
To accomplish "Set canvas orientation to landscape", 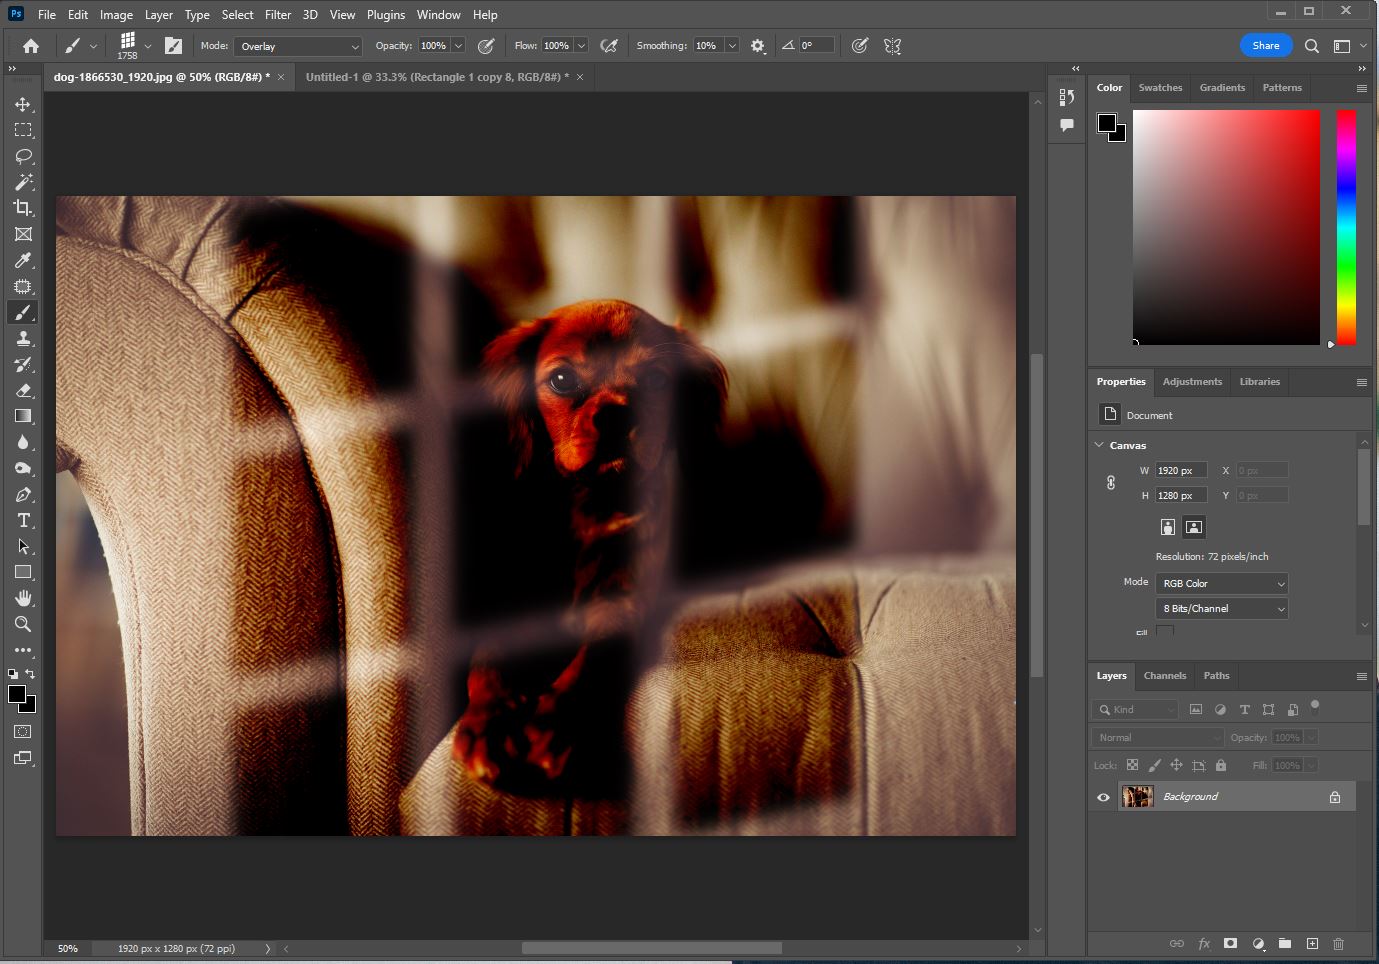I will 1193,527.
